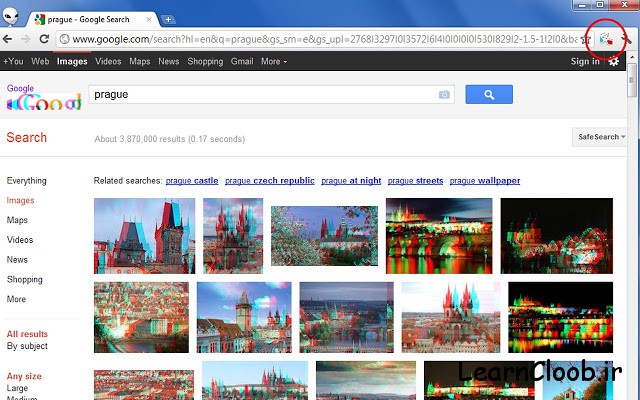The image size is (640, 400).
Task: Open related search prague czech republic
Action: 270,181
